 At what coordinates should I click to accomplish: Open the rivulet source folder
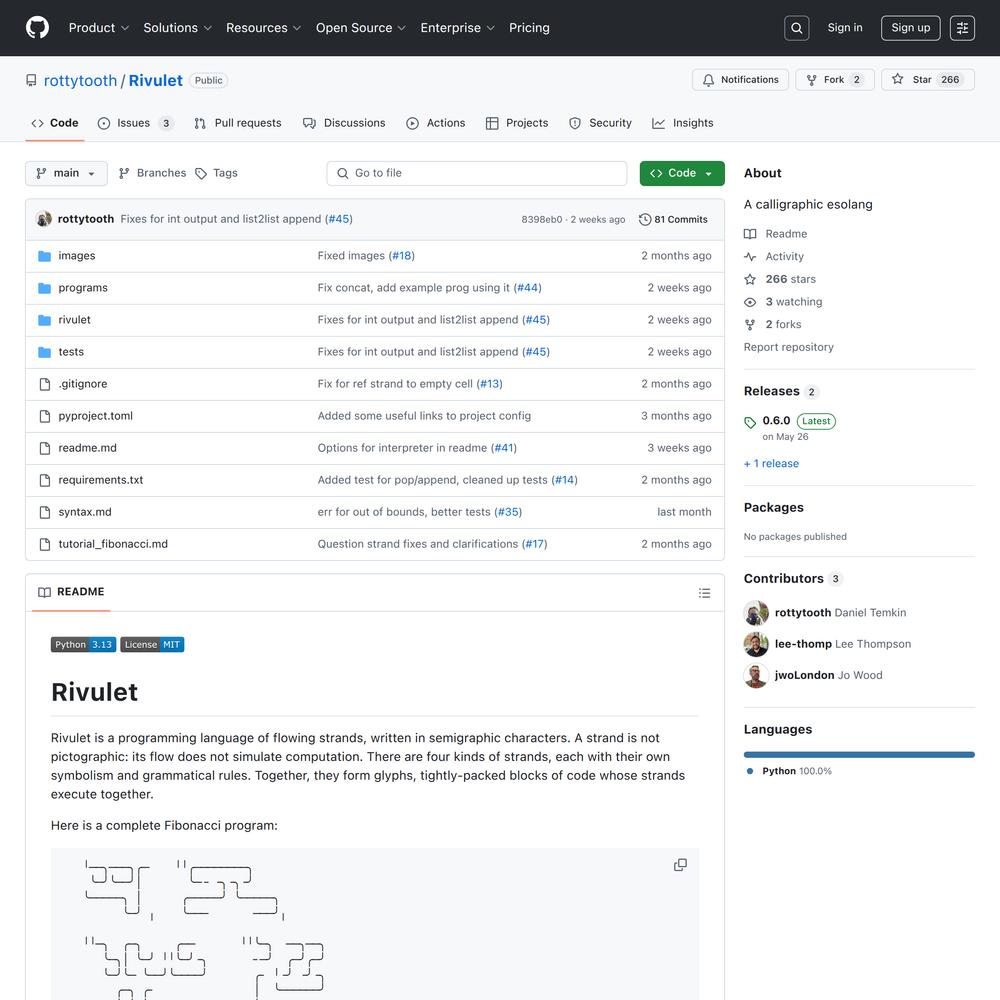point(74,320)
